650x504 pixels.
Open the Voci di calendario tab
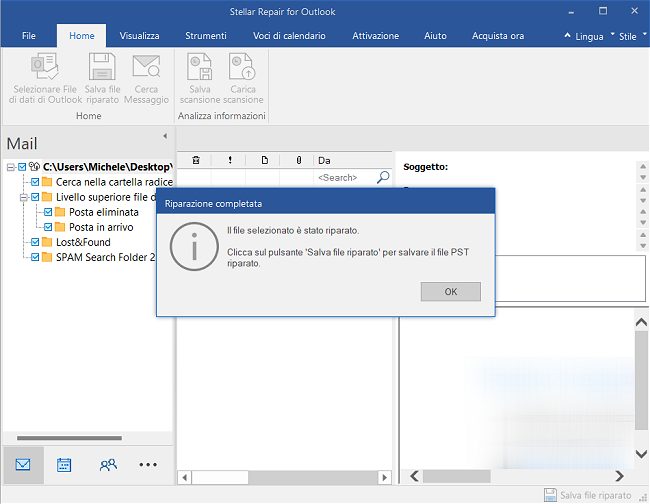click(x=289, y=36)
